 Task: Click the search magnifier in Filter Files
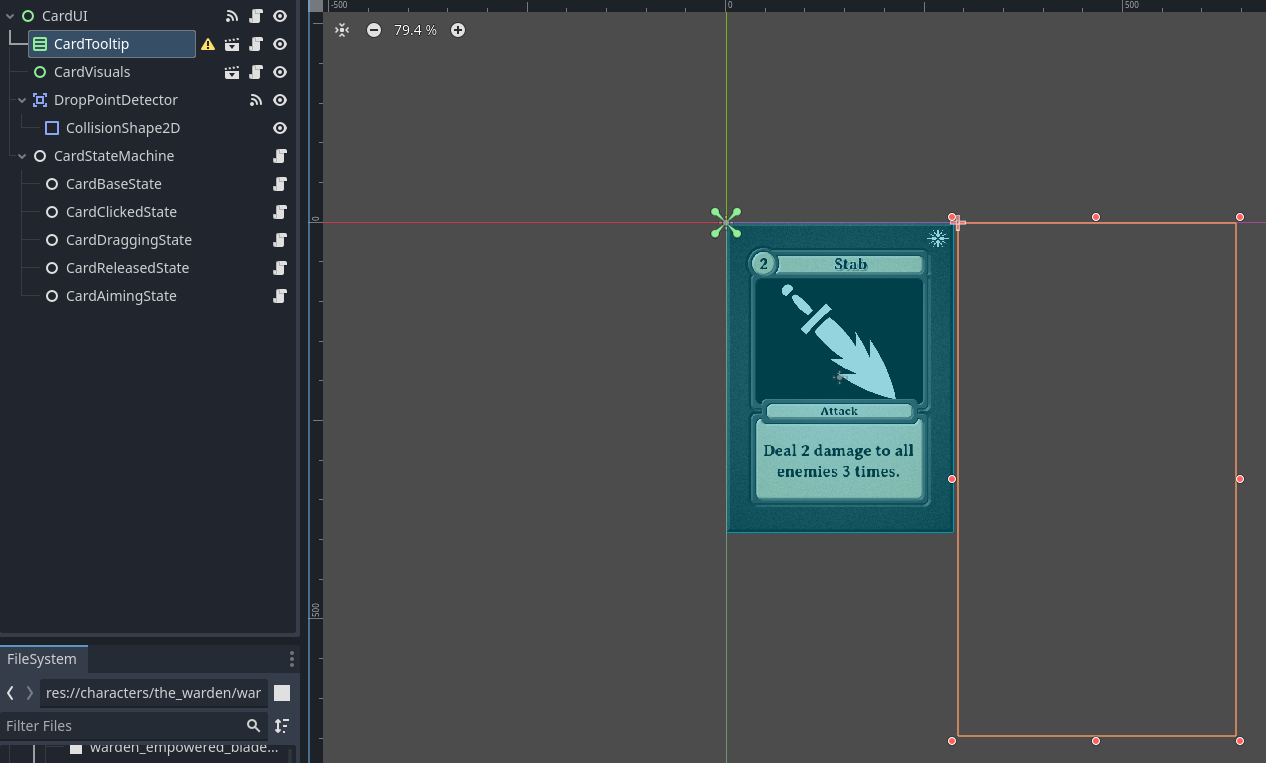coord(253,726)
